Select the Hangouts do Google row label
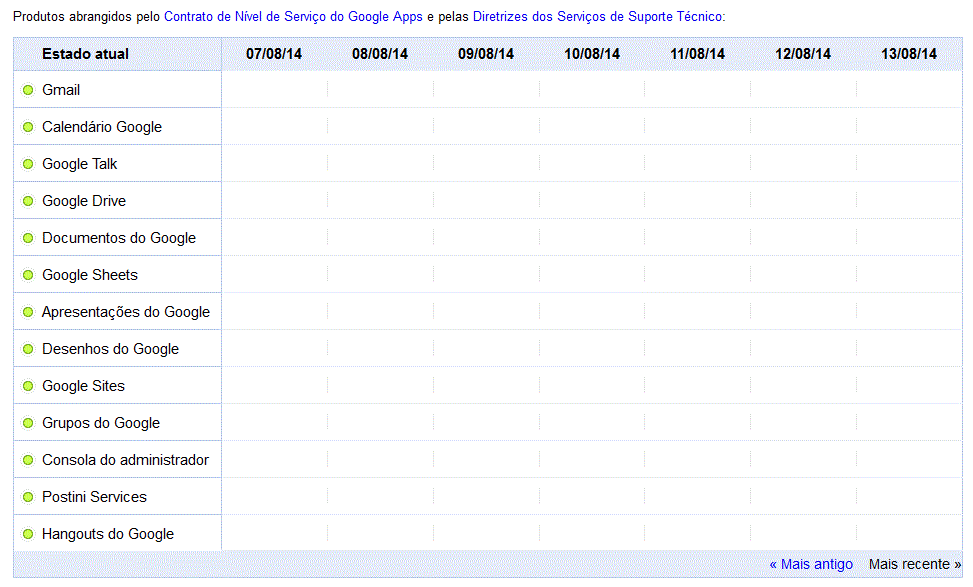 point(108,534)
